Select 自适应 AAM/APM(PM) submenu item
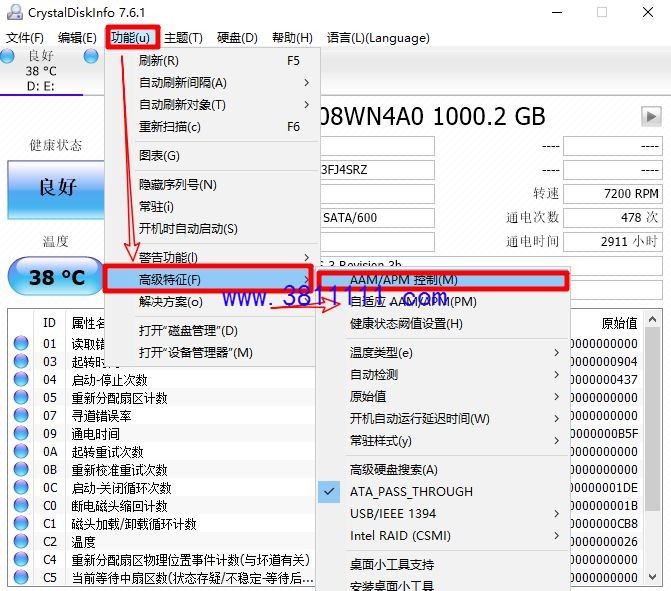Viewport: 671px width, 591px height. 442,302
